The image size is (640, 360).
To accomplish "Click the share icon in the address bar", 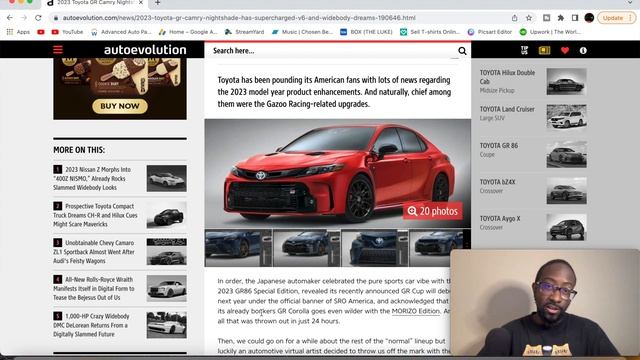I will click(x=515, y=18).
